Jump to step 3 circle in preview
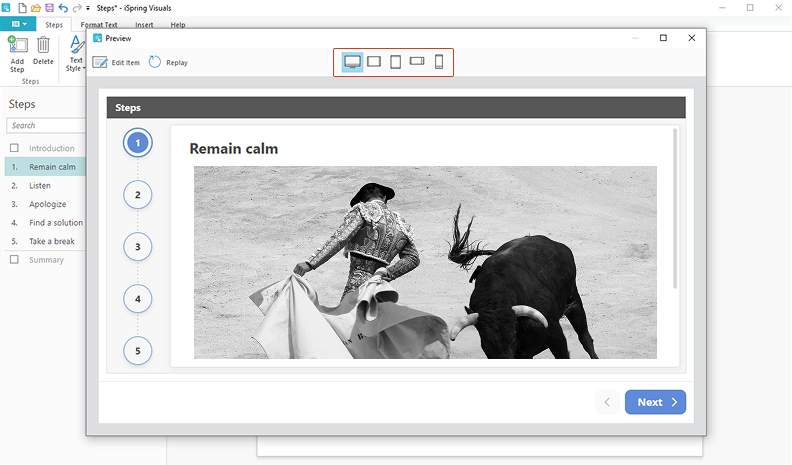The width and height of the screenshot is (792, 465). click(x=138, y=246)
